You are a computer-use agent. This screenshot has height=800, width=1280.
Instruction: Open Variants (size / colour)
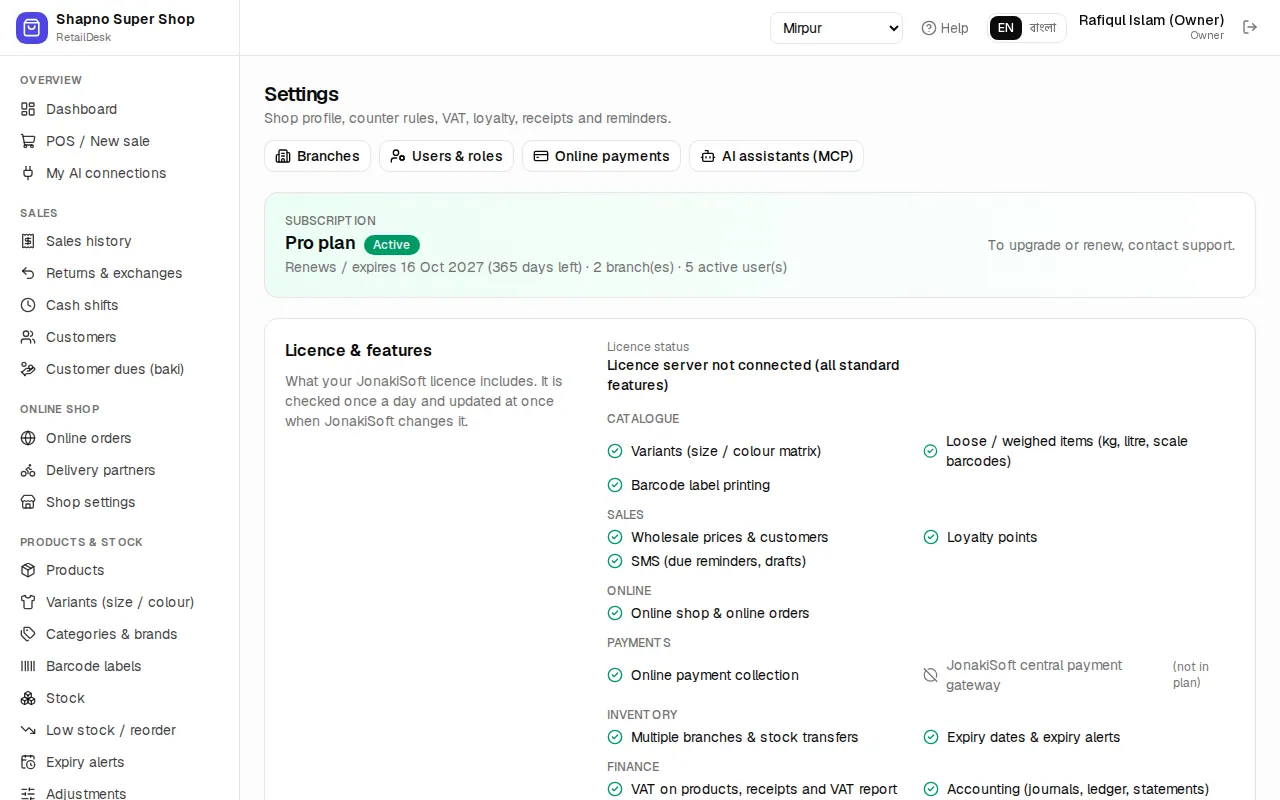click(x=120, y=602)
